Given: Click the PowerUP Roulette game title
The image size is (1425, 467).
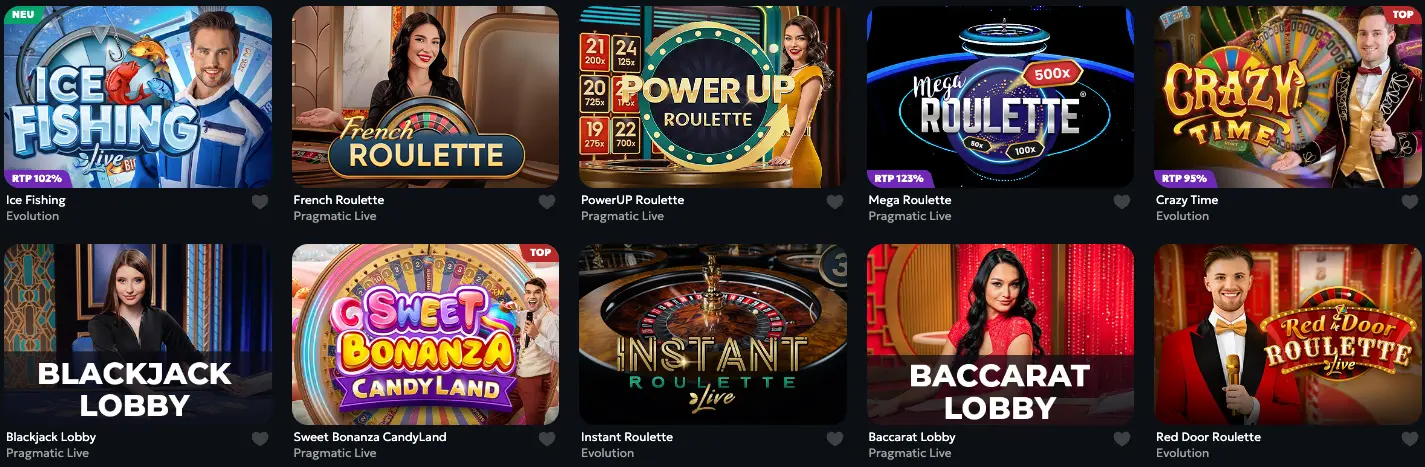Looking at the screenshot, I should coord(632,200).
